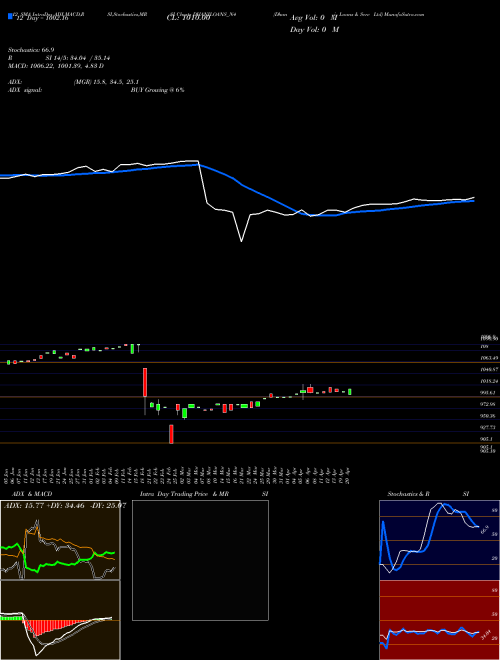Select the 'ADX signal:' label
The width and height of the screenshot is (500, 660).
coord(25,90)
